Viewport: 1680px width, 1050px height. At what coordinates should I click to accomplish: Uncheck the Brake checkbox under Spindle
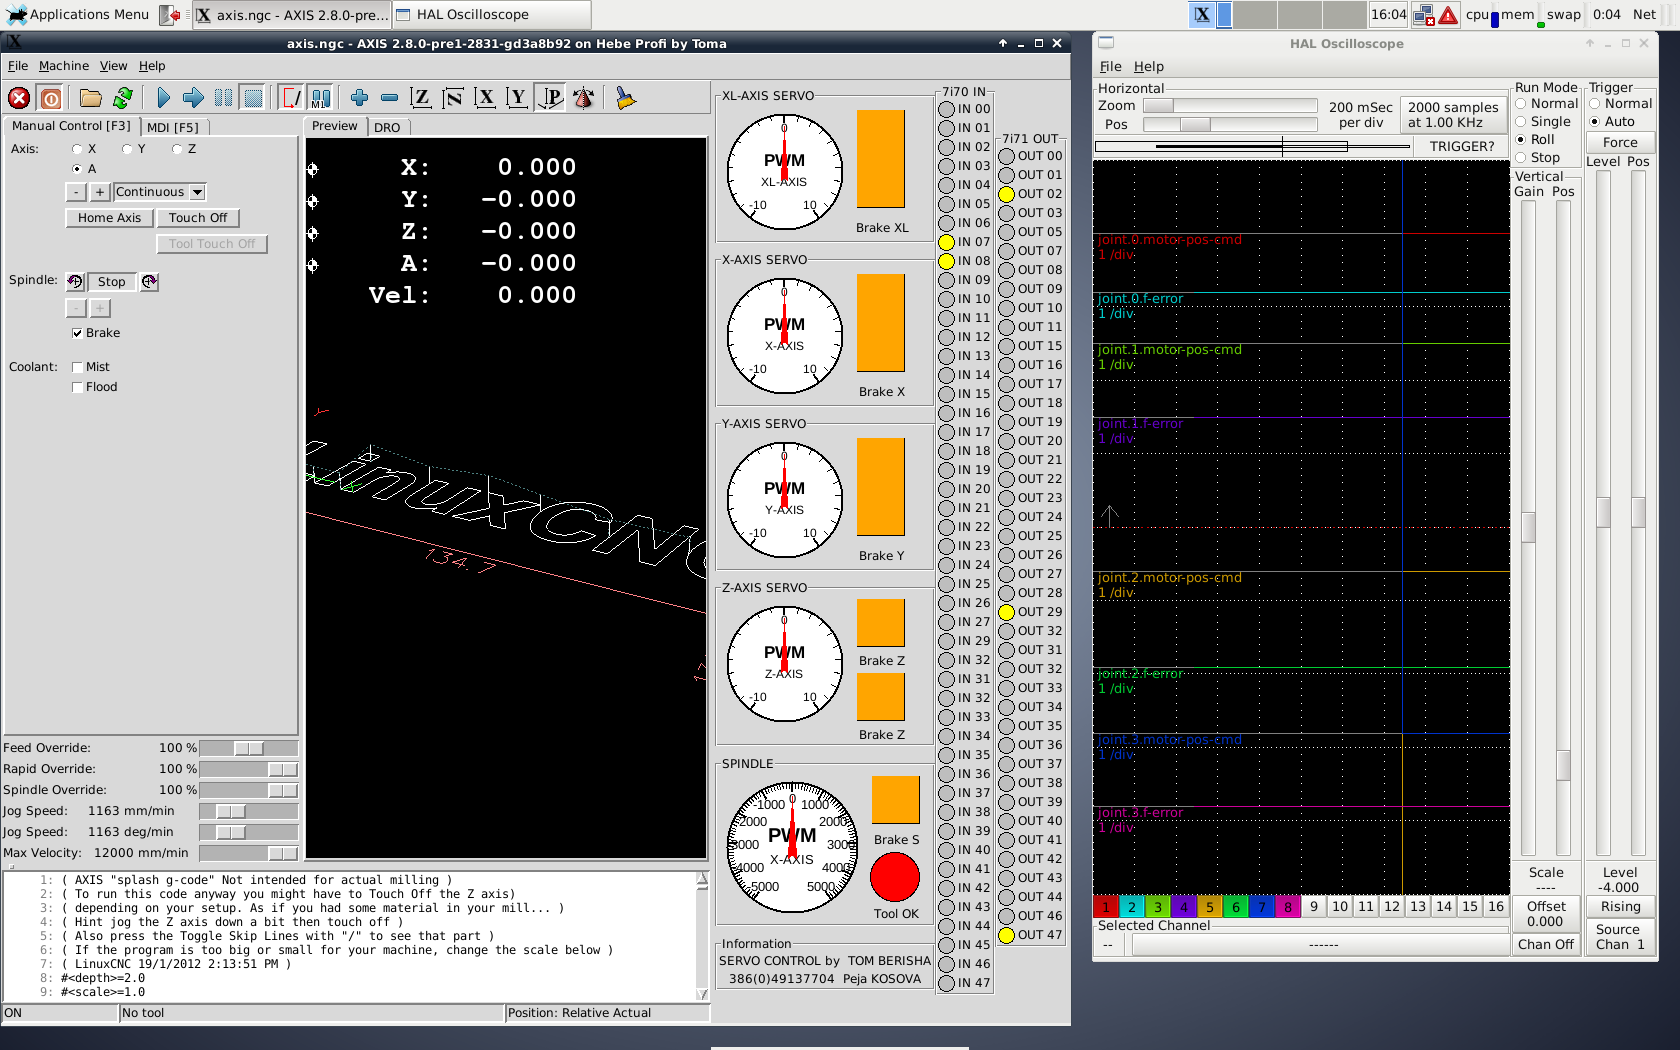(77, 333)
